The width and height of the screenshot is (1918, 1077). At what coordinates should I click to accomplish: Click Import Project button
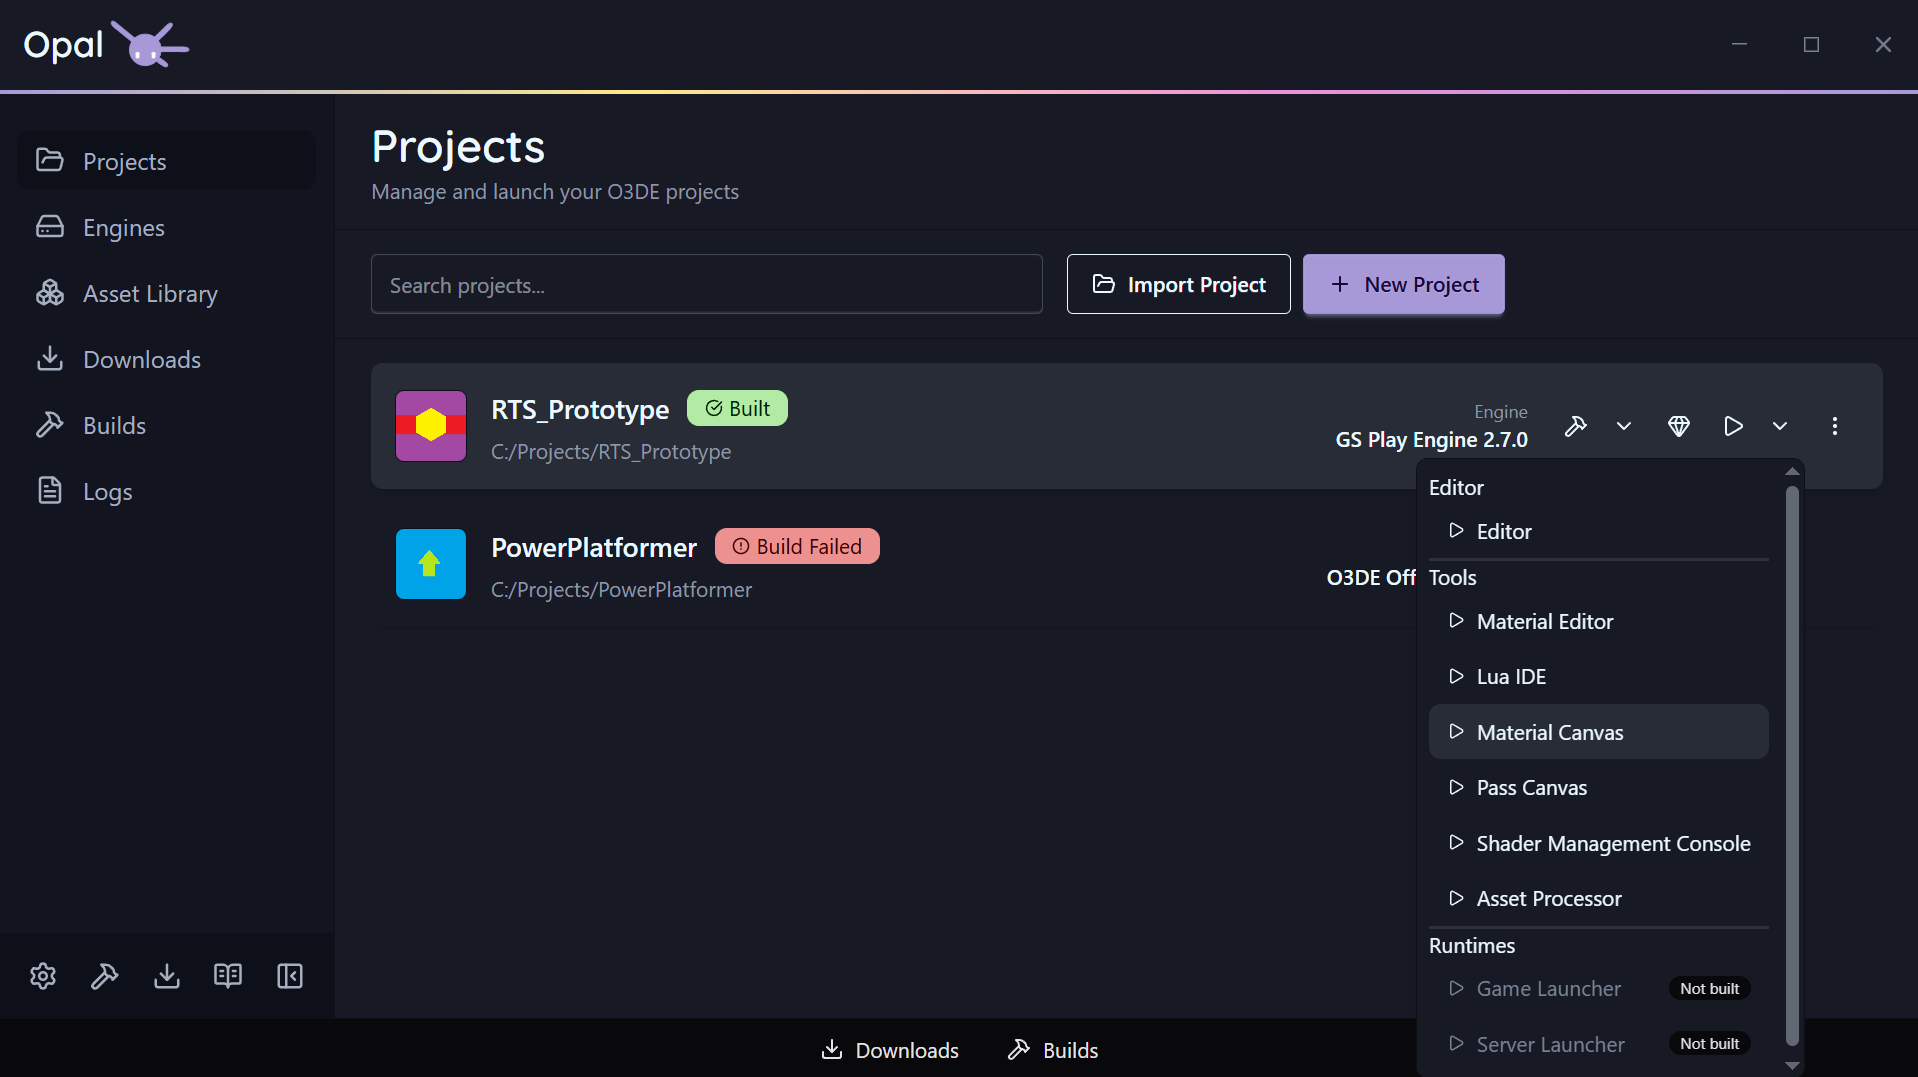point(1179,284)
